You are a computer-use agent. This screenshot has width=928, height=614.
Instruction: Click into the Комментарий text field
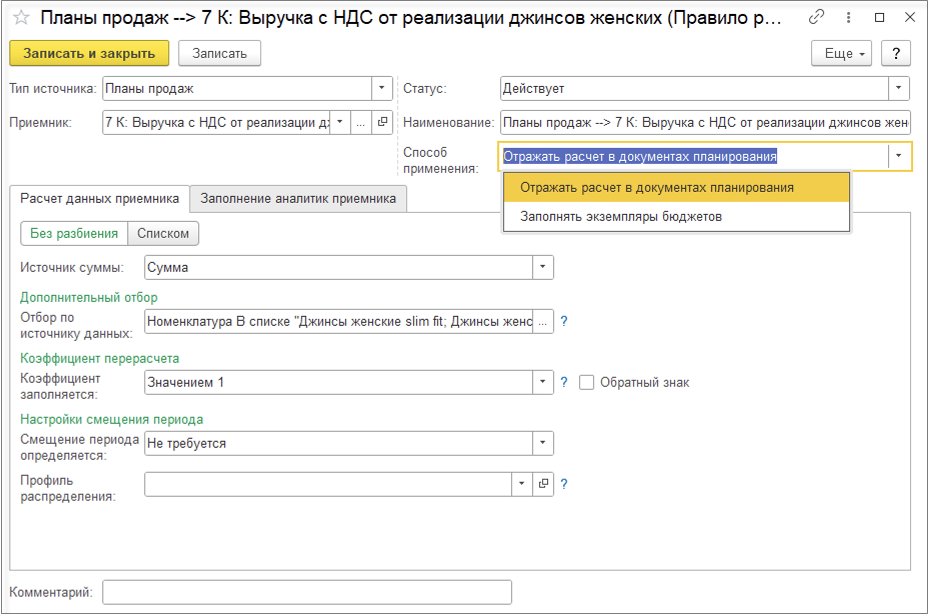[306, 592]
